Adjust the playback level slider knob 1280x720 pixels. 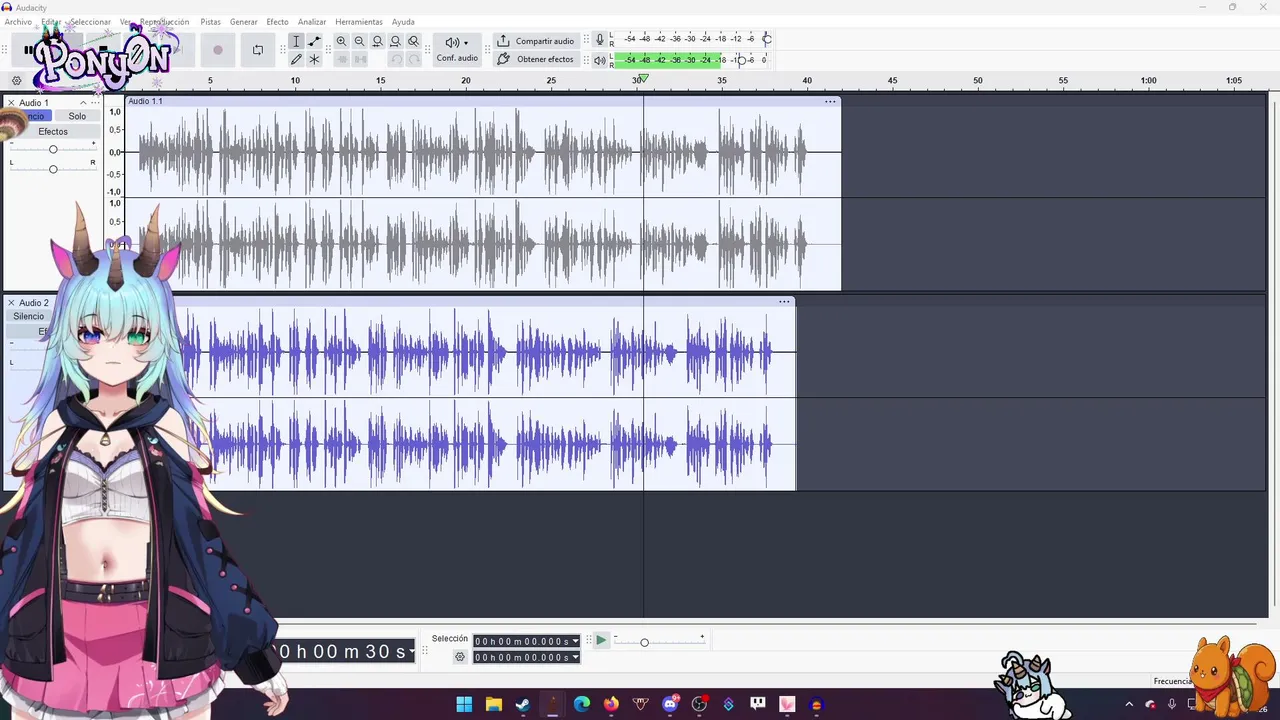pos(740,60)
